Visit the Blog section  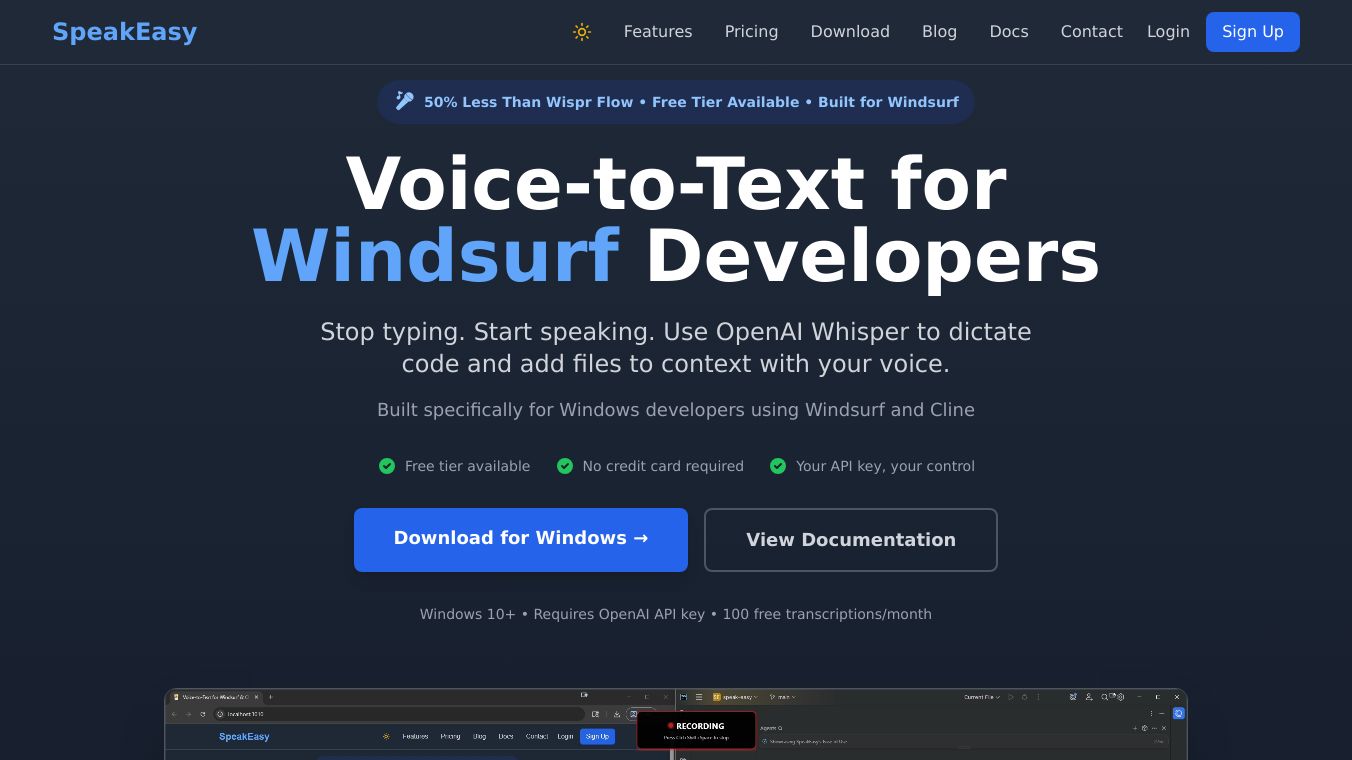[939, 32]
